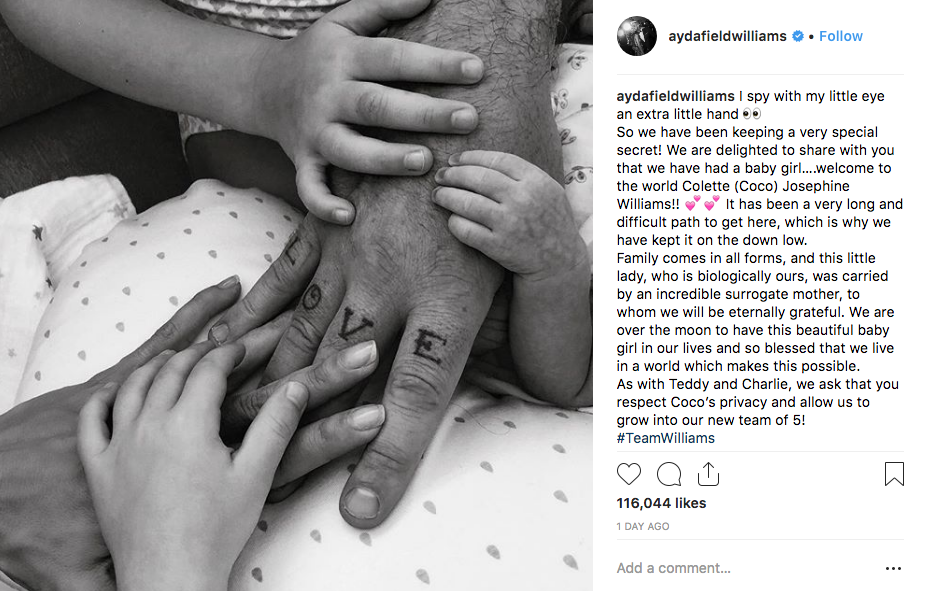Open comments via speech bubble icon
This screenshot has width=928, height=591.
pyautogui.click(x=669, y=474)
